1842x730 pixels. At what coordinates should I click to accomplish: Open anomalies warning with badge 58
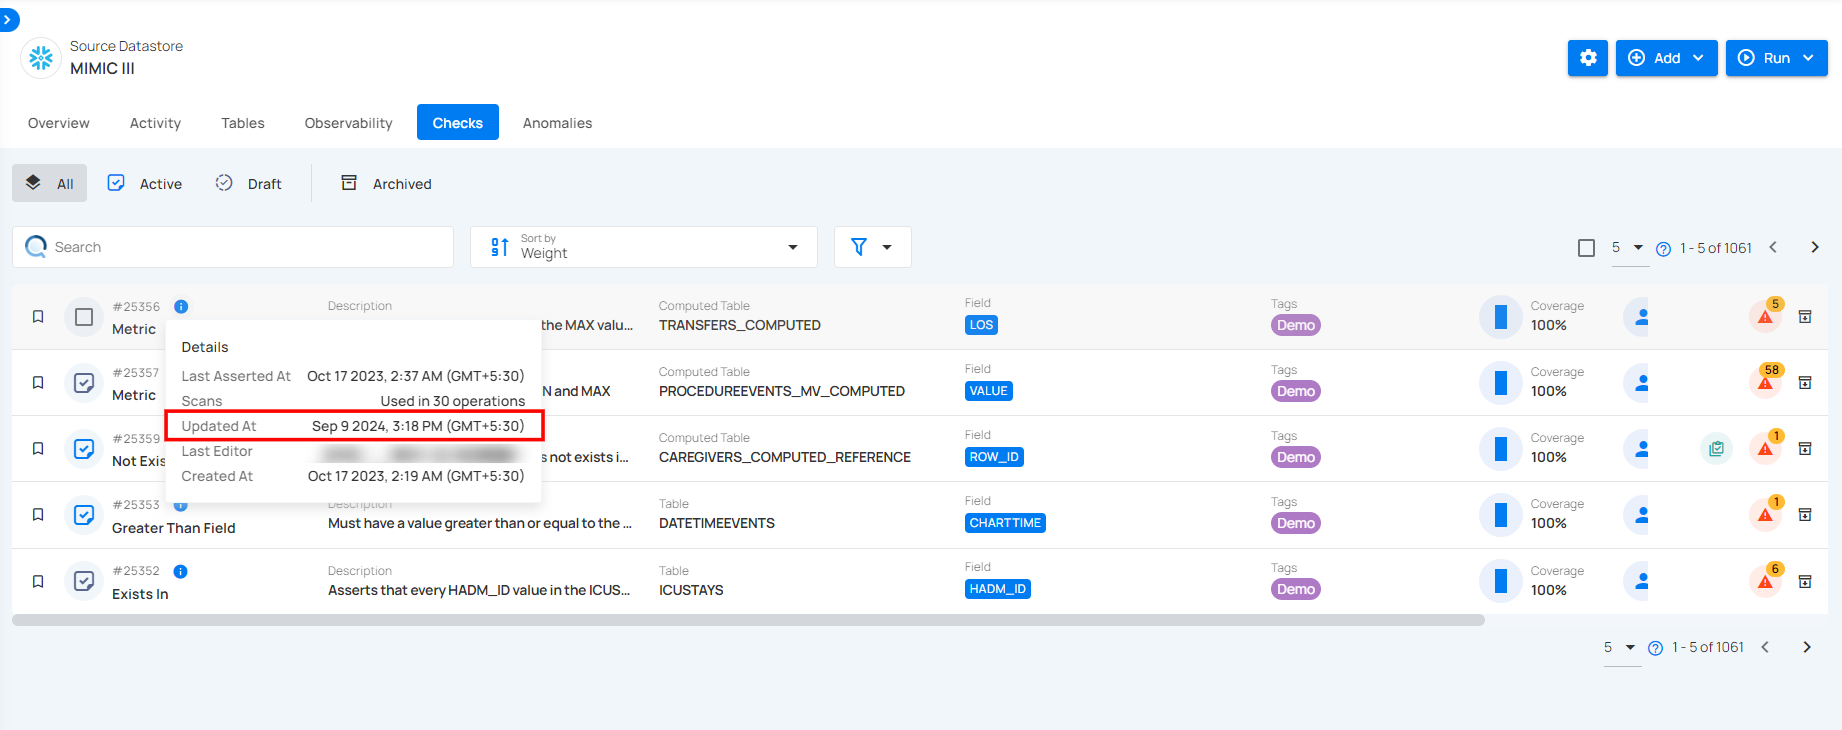tap(1766, 382)
